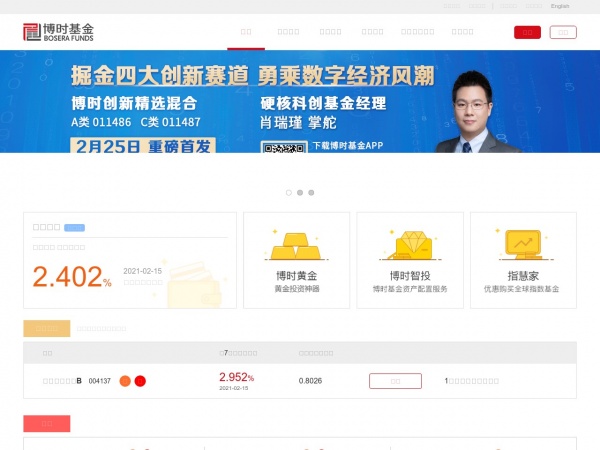Click the white outlined header button
The height and width of the screenshot is (450, 600).
tap(563, 32)
